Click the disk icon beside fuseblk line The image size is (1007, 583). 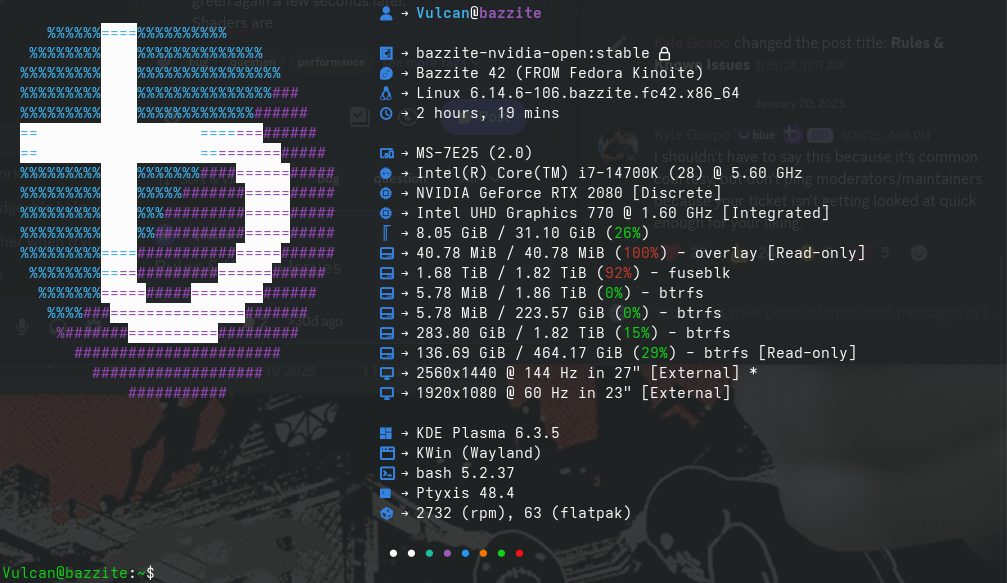pos(387,274)
